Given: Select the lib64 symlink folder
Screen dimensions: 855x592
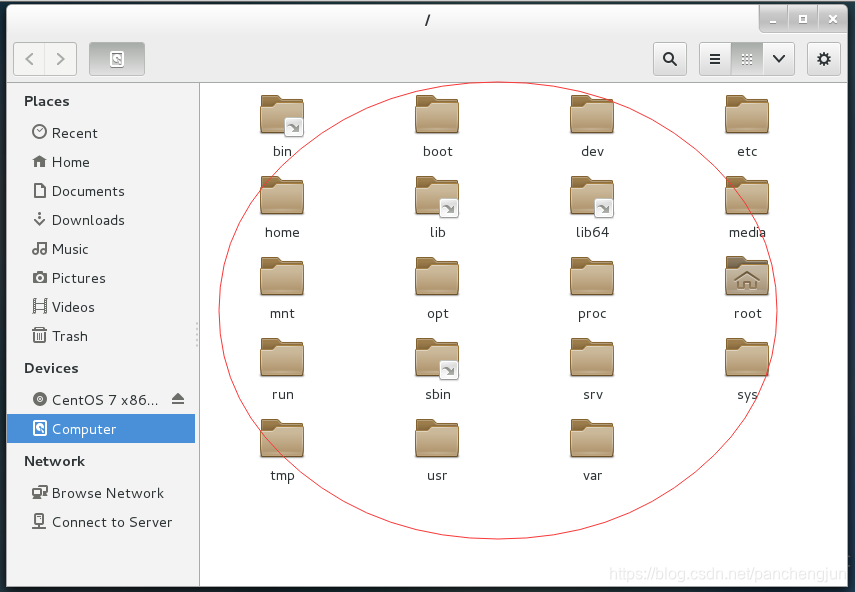Looking at the screenshot, I should tap(592, 196).
